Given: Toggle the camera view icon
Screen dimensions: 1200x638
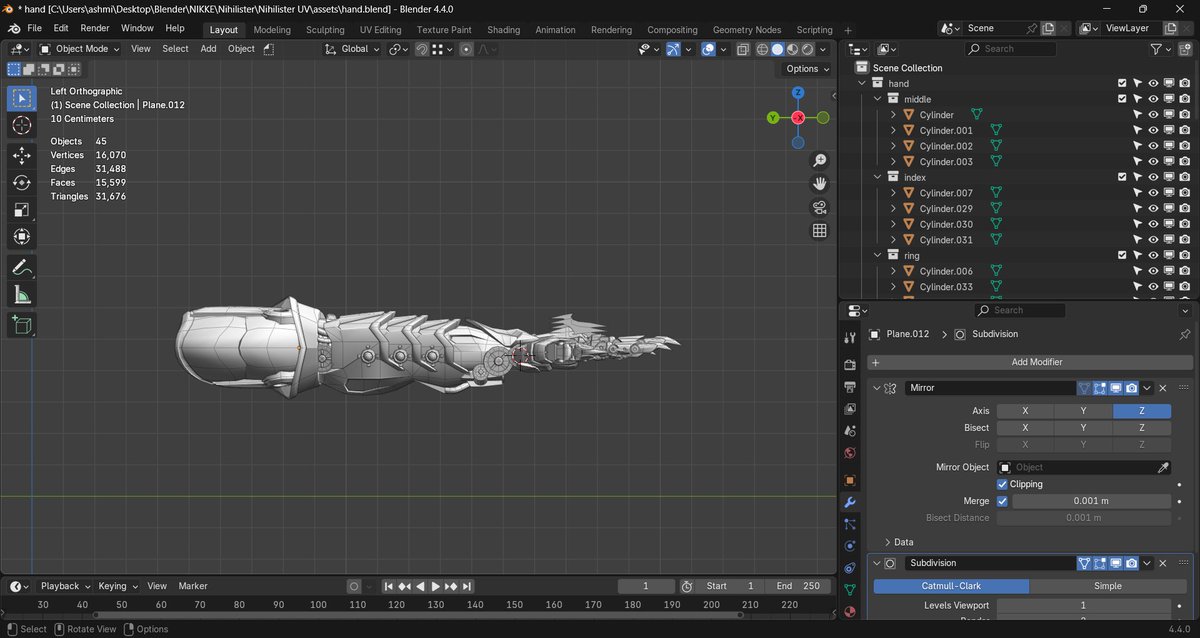Looking at the screenshot, I should click(820, 207).
